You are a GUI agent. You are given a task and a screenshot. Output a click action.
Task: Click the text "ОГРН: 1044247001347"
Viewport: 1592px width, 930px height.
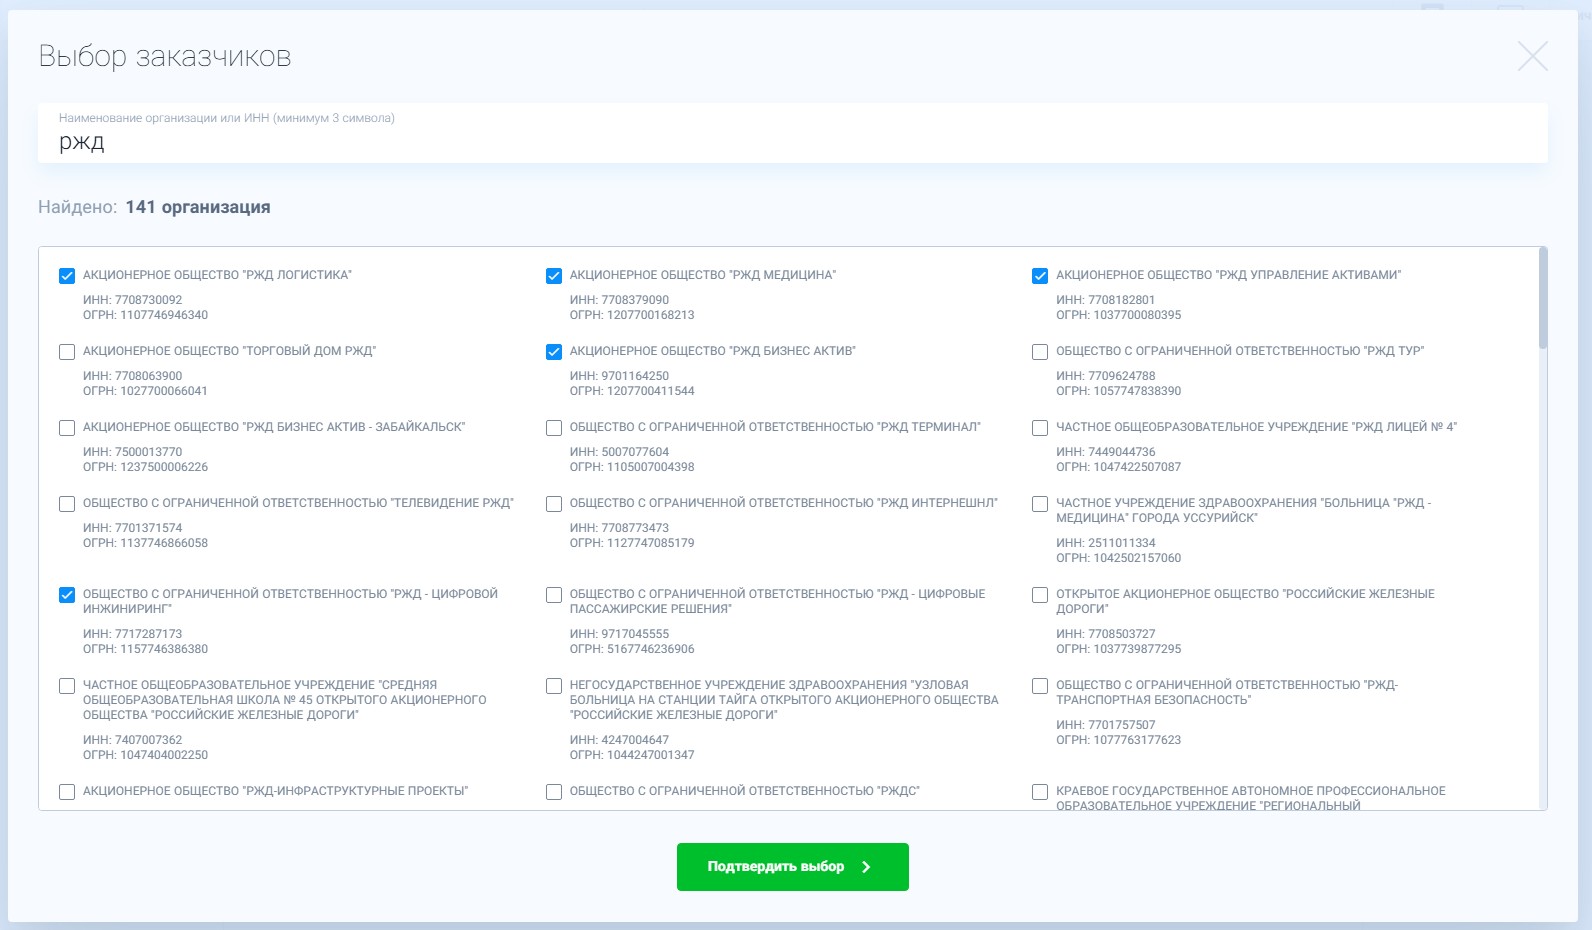pyautogui.click(x=632, y=755)
